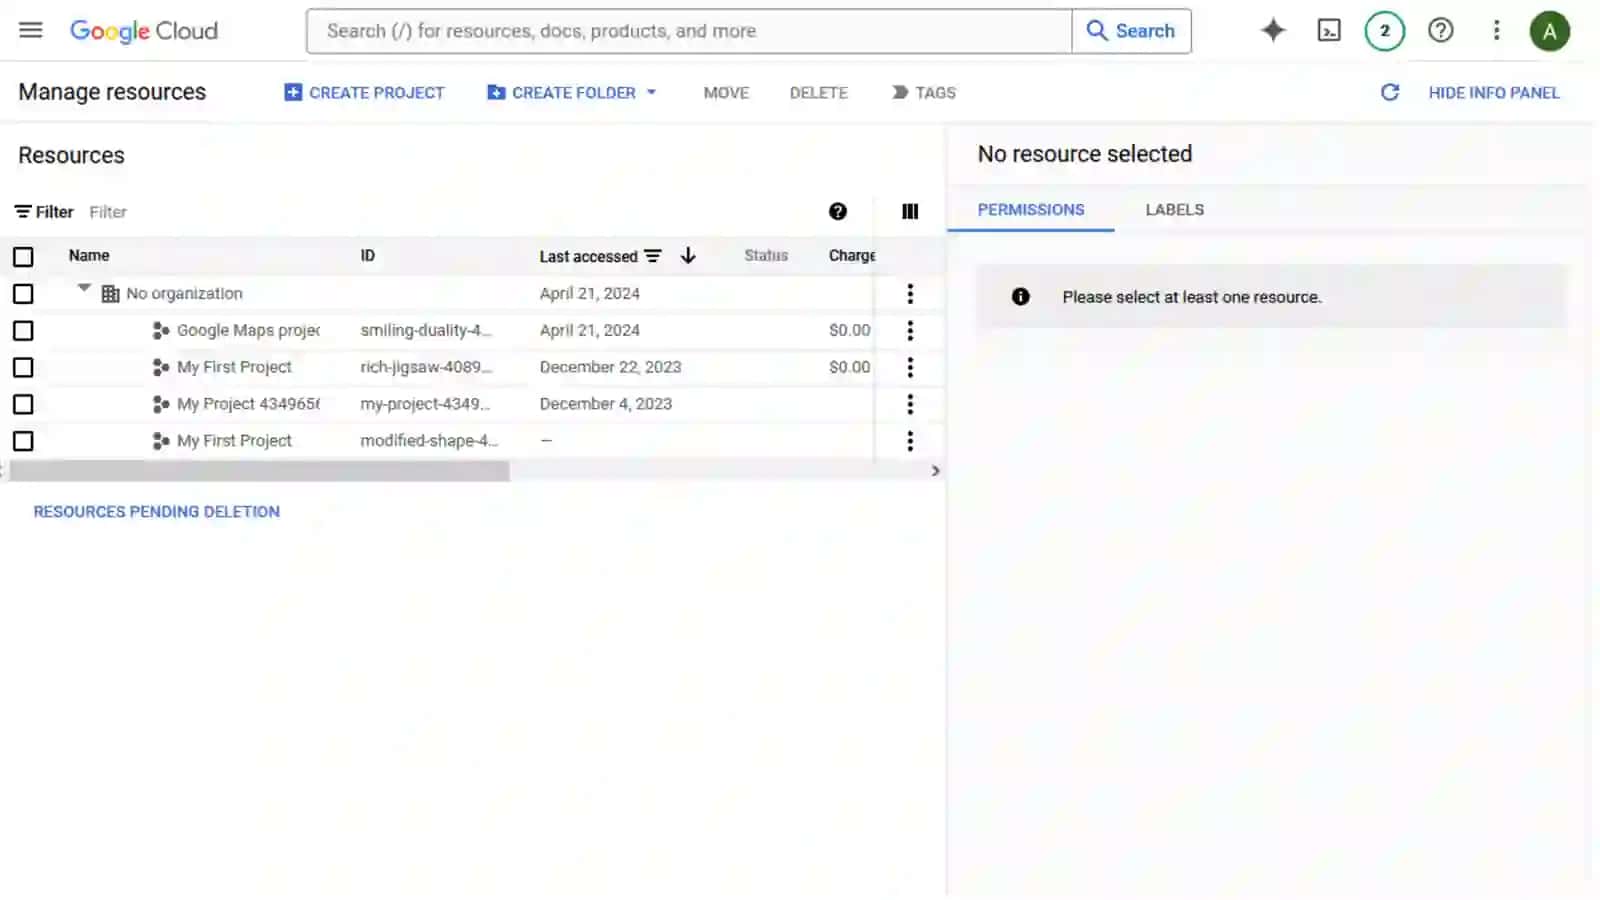The width and height of the screenshot is (1600, 900).
Task: Go to Google Cloud home logo
Action: [144, 31]
